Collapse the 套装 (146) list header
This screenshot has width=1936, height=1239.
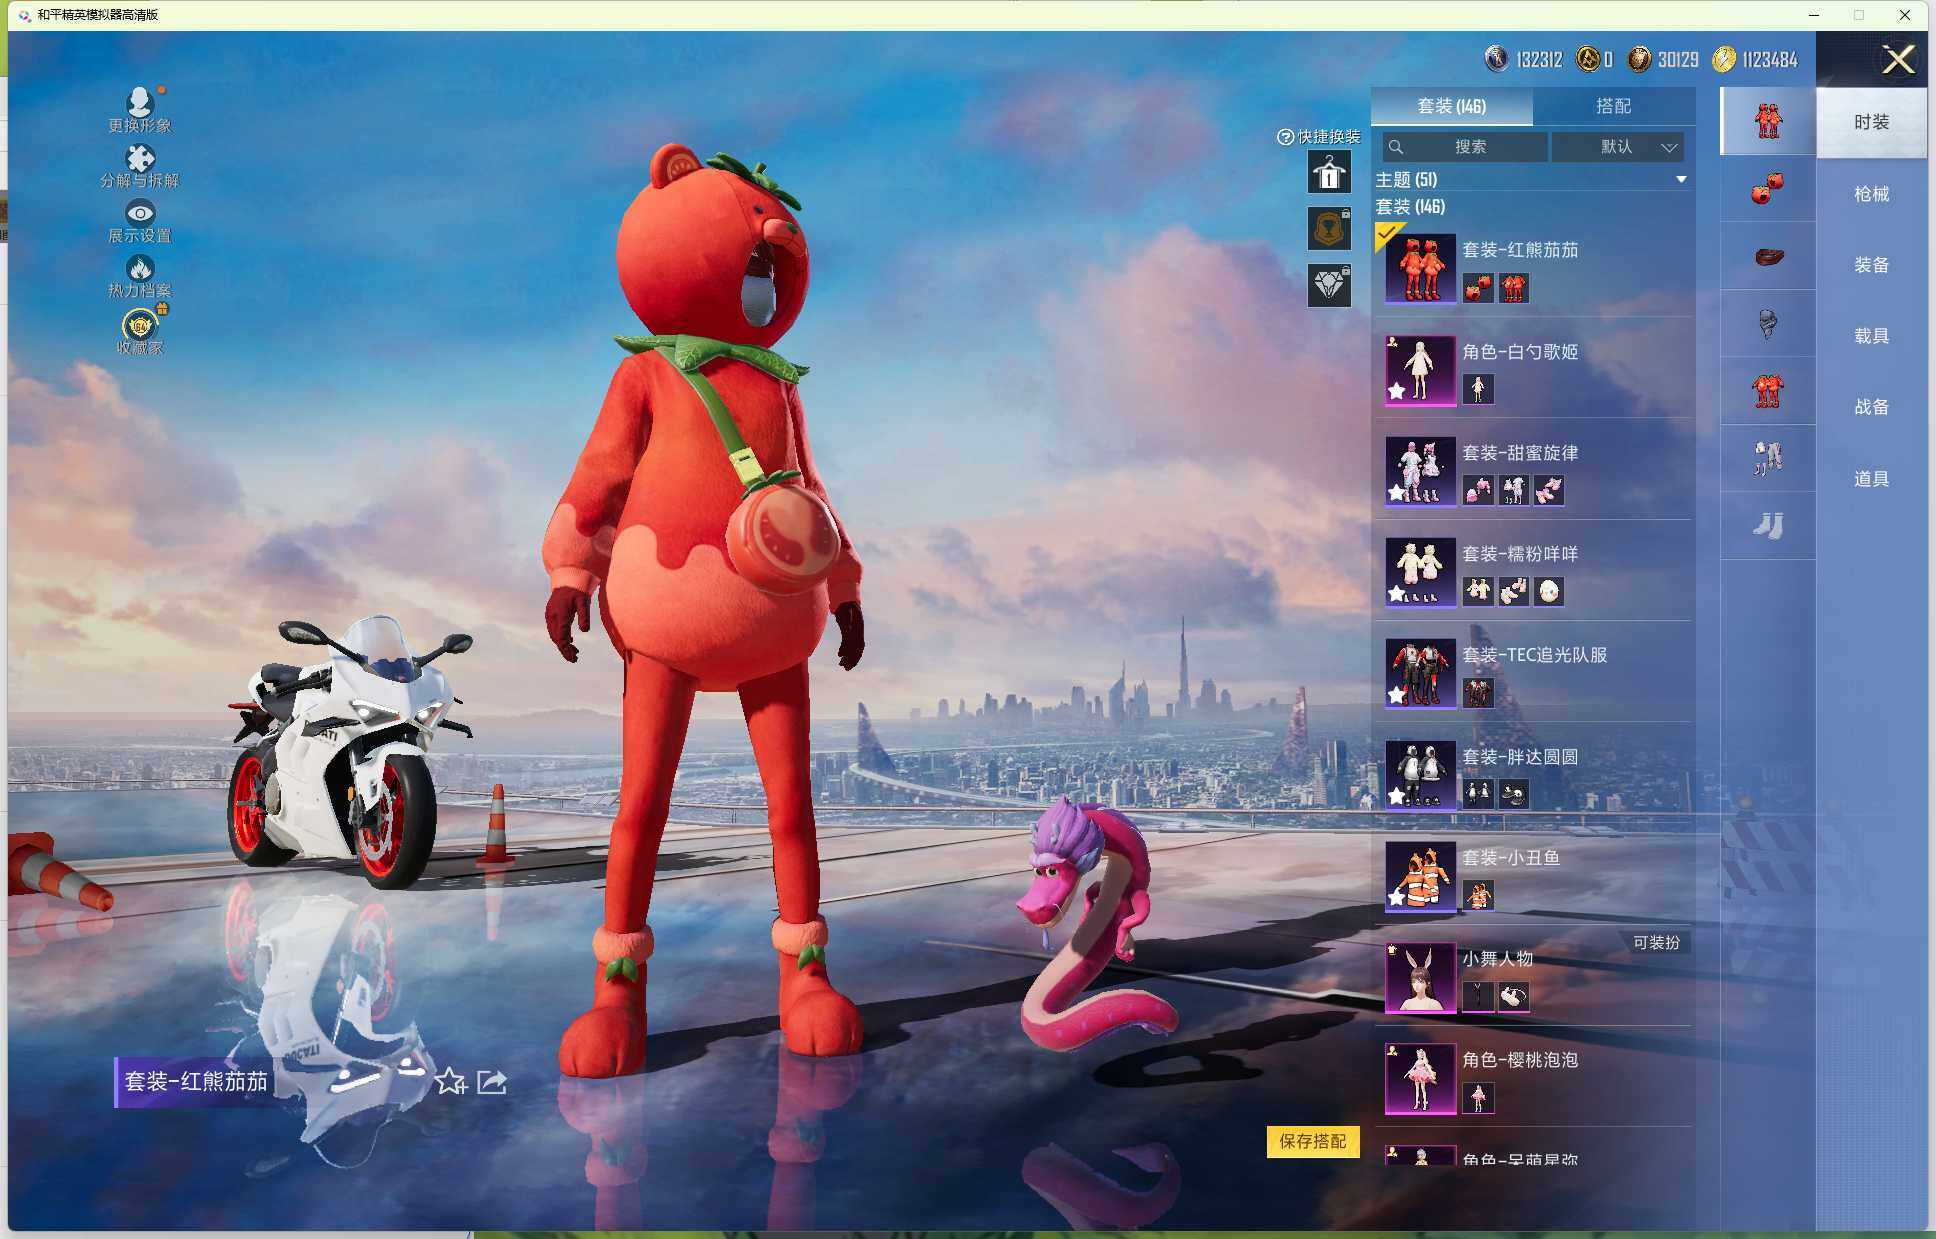pyautogui.click(x=1410, y=207)
